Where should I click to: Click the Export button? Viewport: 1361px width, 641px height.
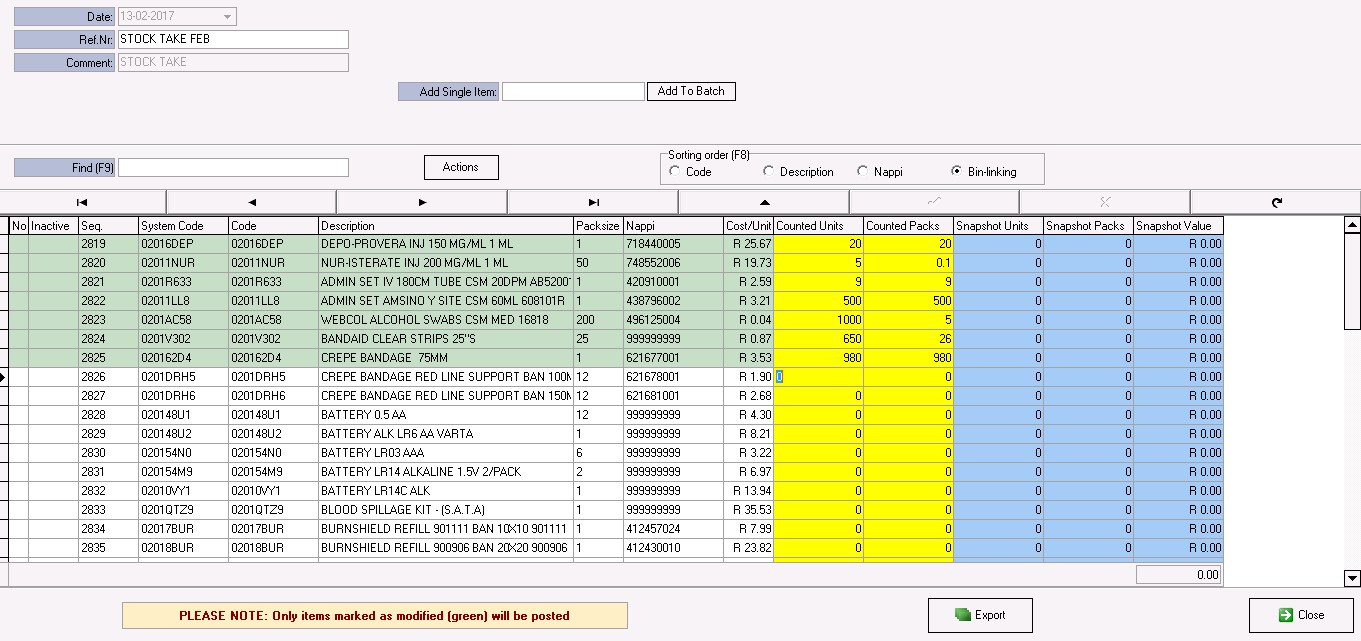pyautogui.click(x=980, y=615)
